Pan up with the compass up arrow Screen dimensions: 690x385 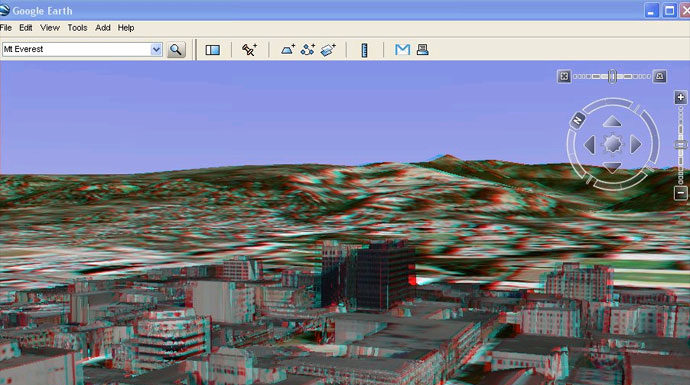tap(612, 122)
